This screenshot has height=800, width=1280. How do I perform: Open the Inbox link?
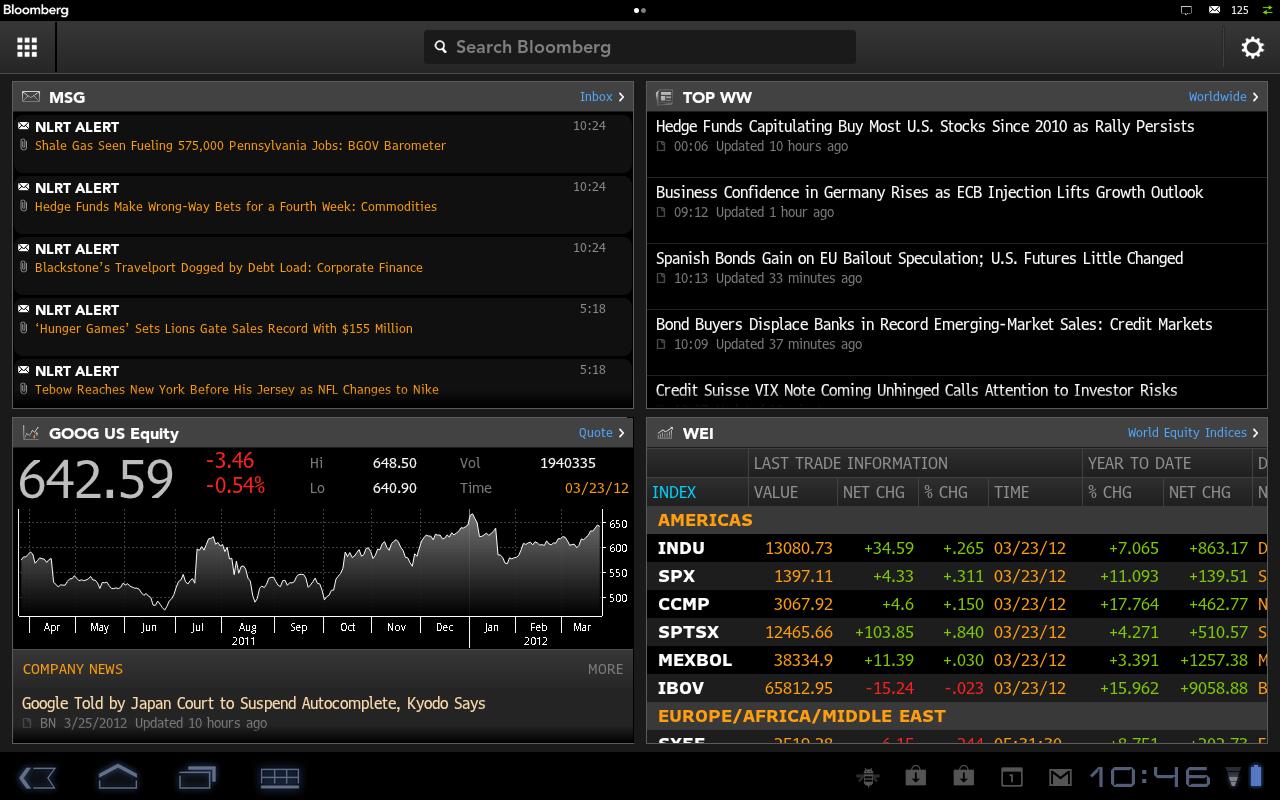596,97
